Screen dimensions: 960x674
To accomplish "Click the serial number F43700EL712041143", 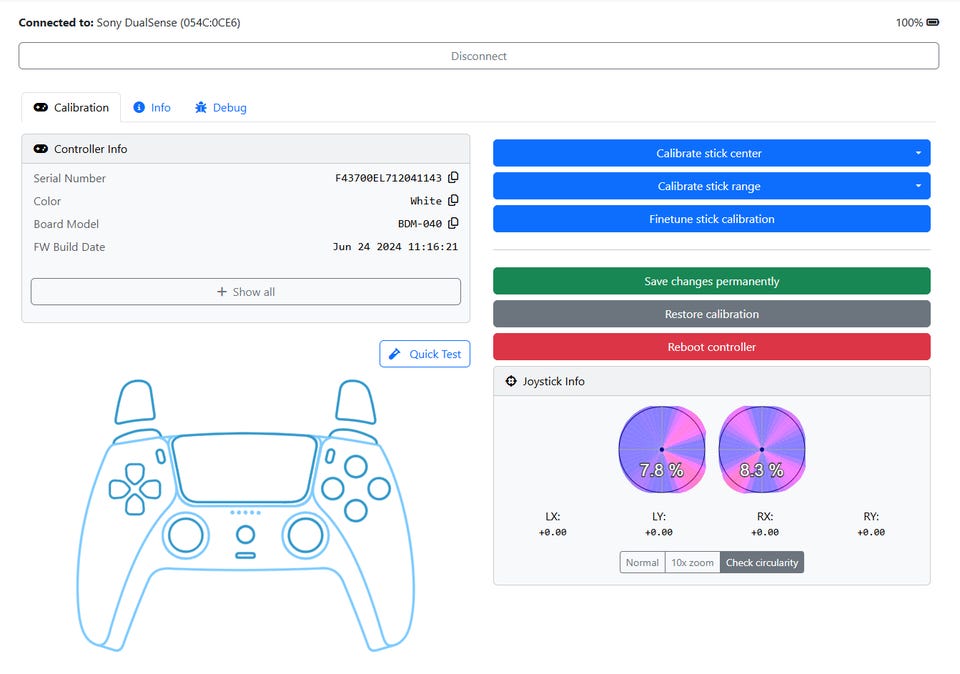I will pyautogui.click(x=388, y=178).
